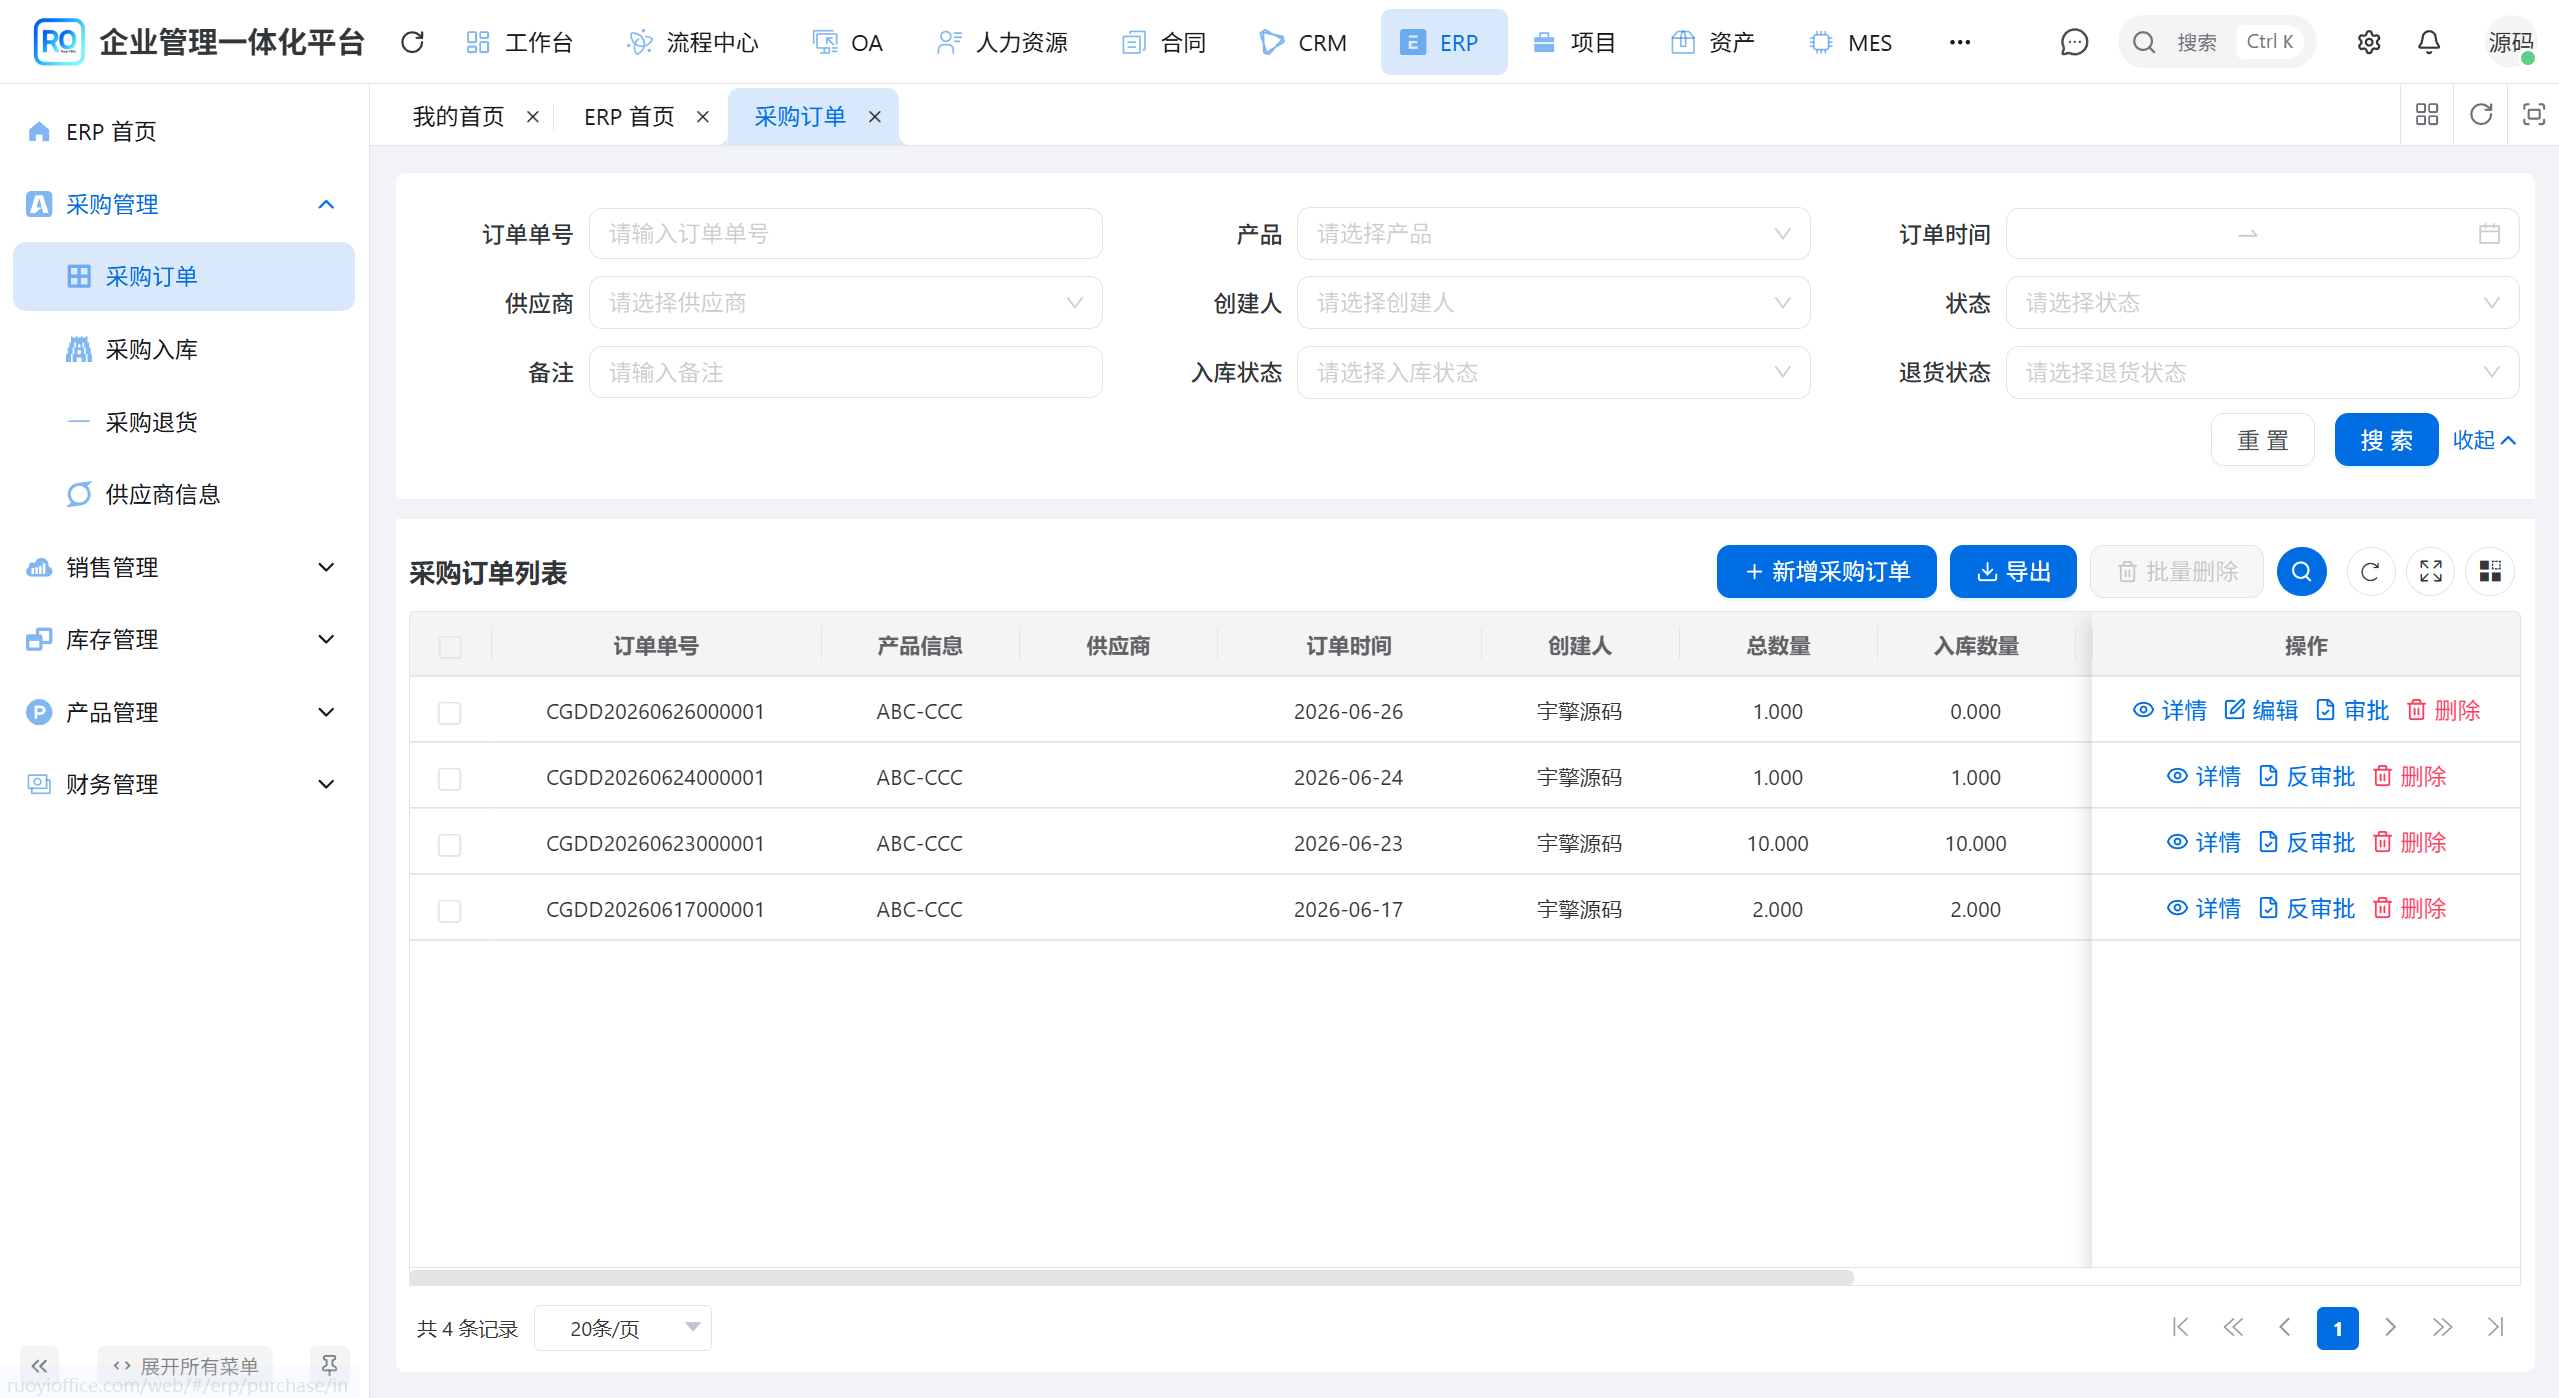This screenshot has width=2559, height=1398.
Task: Click 反审批 for order CGDD20260624000001
Action: pos(2307,776)
